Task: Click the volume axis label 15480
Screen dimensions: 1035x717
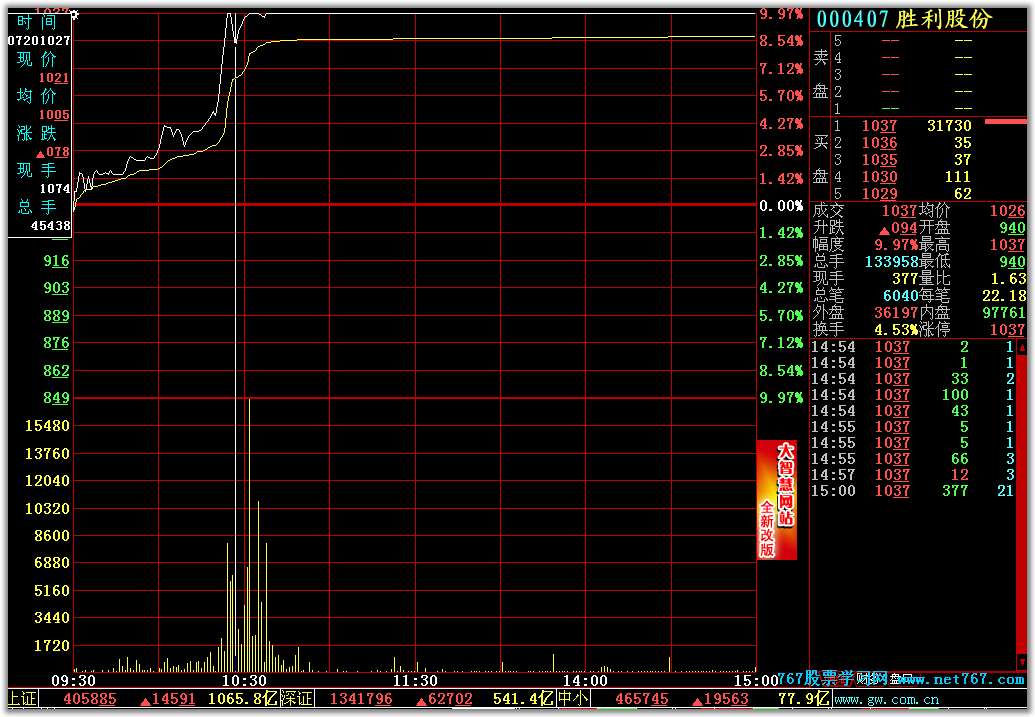Action: (x=47, y=426)
